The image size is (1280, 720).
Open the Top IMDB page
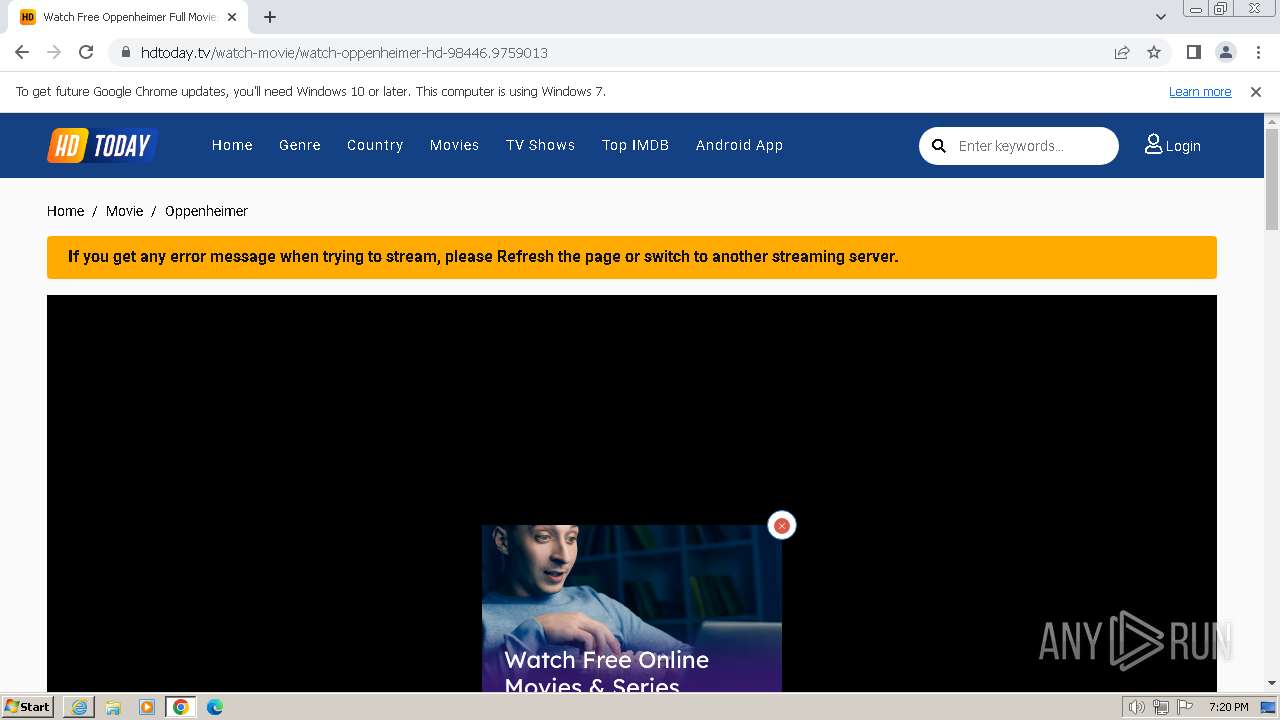tap(635, 145)
